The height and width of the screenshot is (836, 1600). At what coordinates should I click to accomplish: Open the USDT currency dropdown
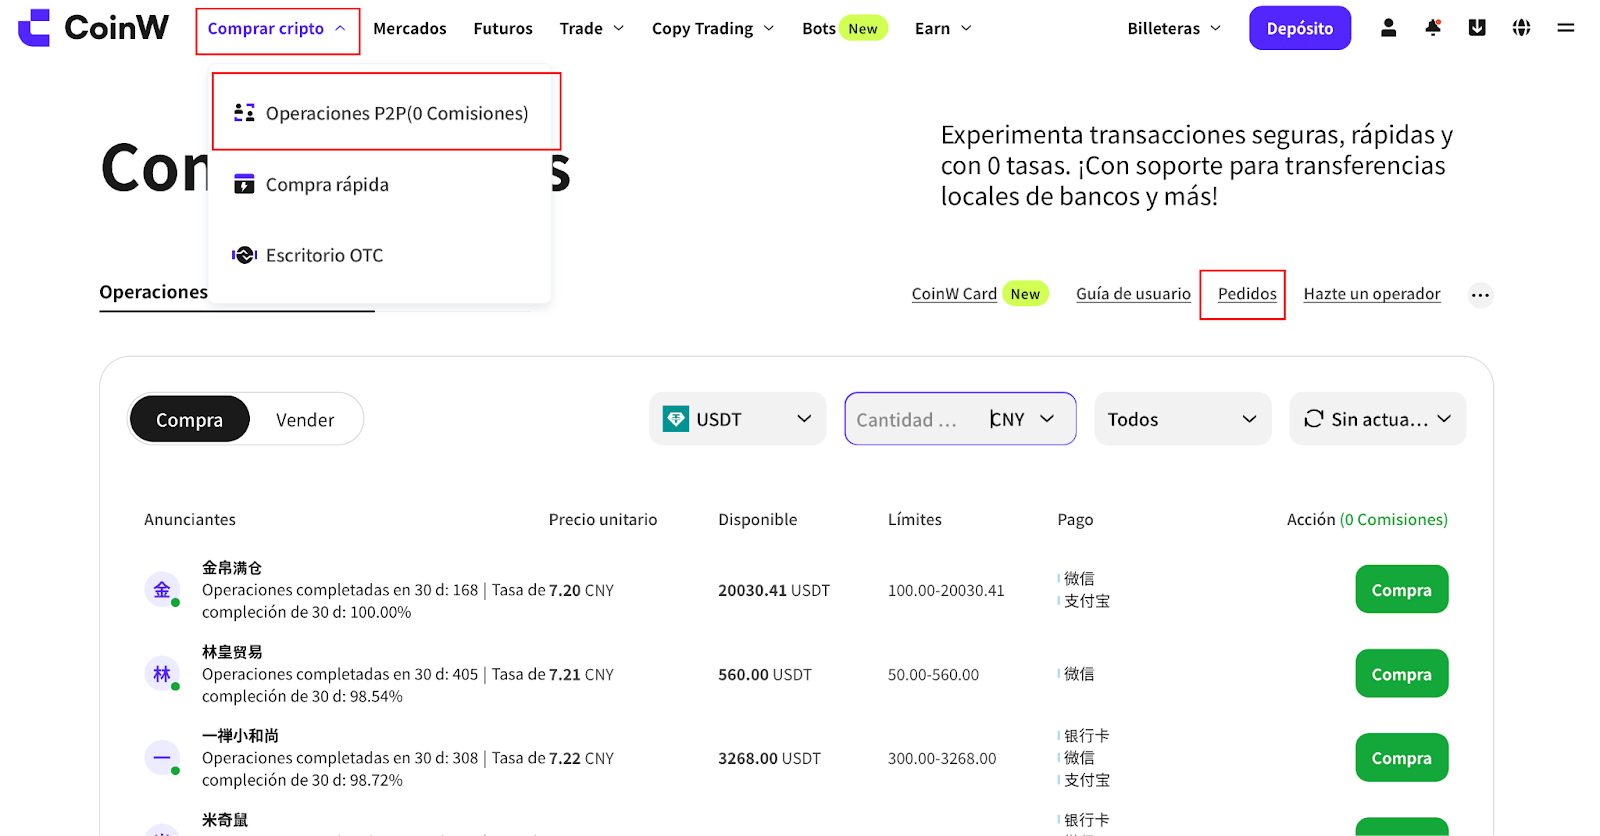(737, 419)
